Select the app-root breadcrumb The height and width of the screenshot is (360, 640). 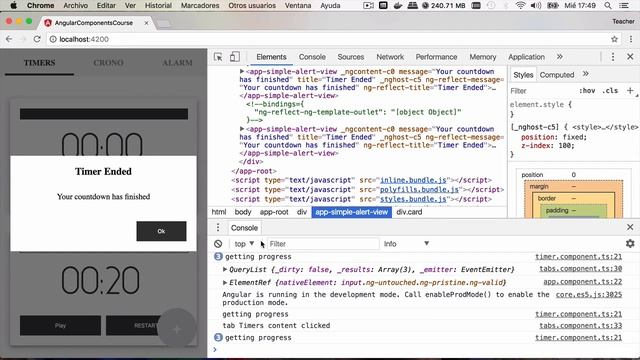274,212
